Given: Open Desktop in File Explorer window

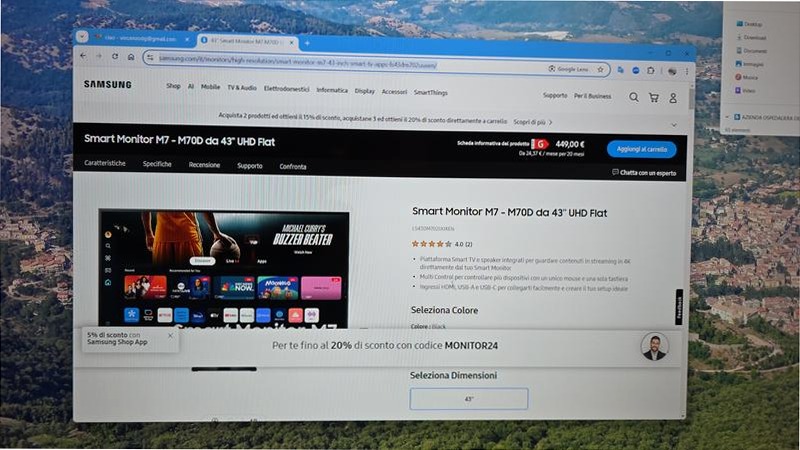Looking at the screenshot, I should (749, 24).
